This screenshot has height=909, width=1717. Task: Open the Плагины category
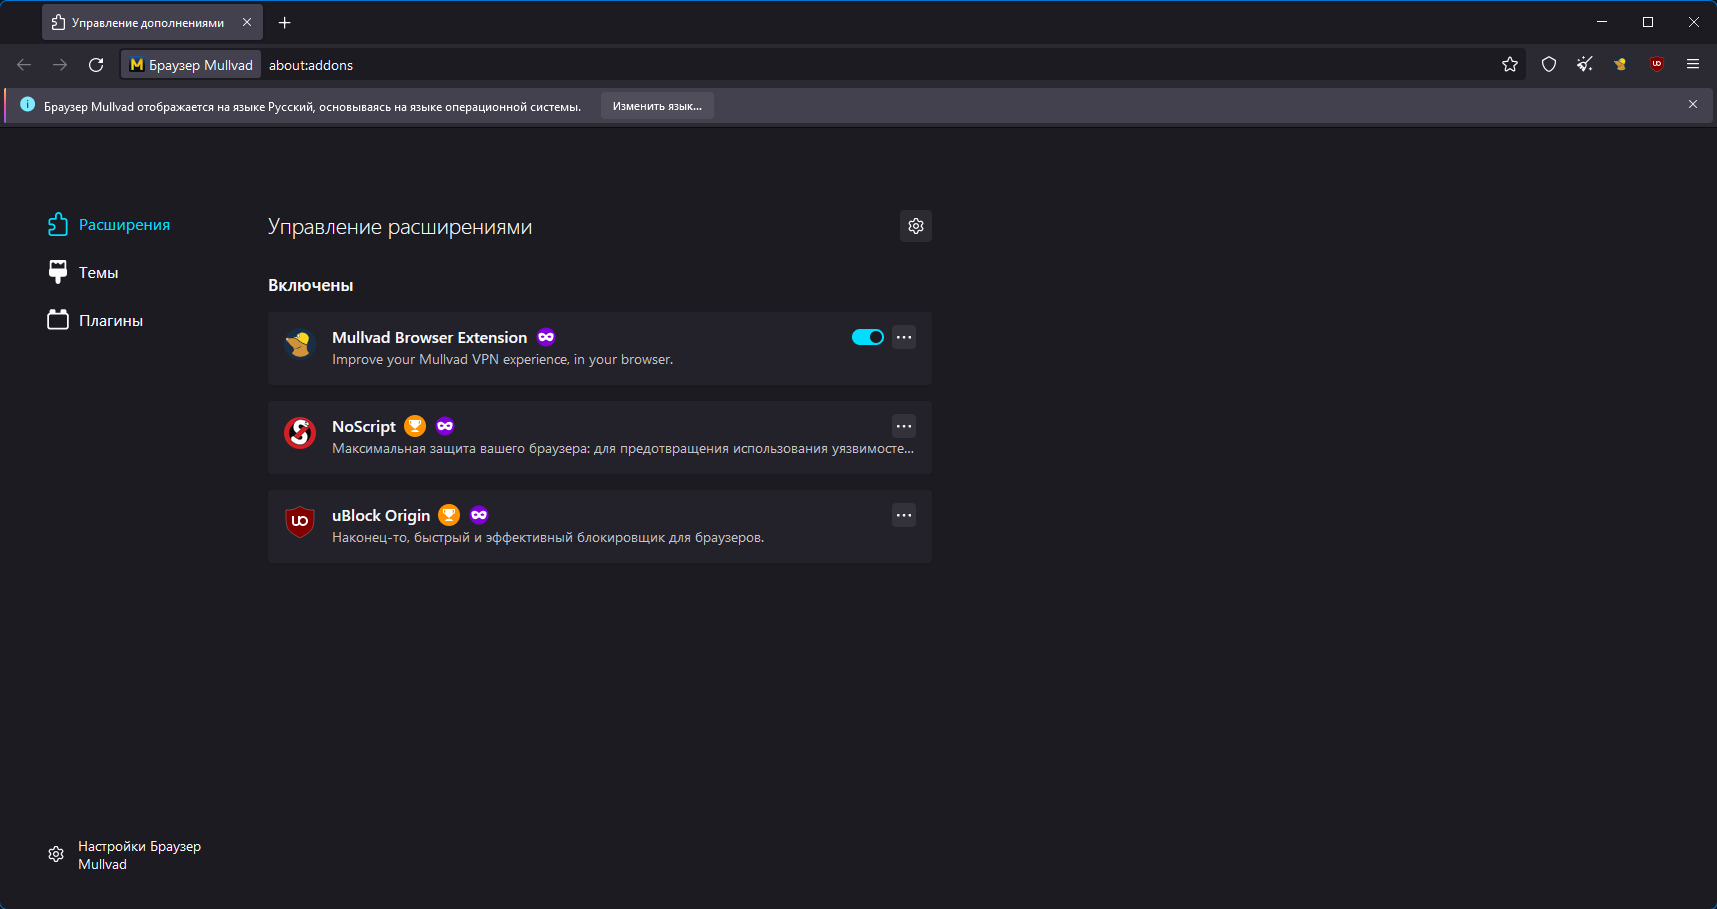tap(95, 321)
